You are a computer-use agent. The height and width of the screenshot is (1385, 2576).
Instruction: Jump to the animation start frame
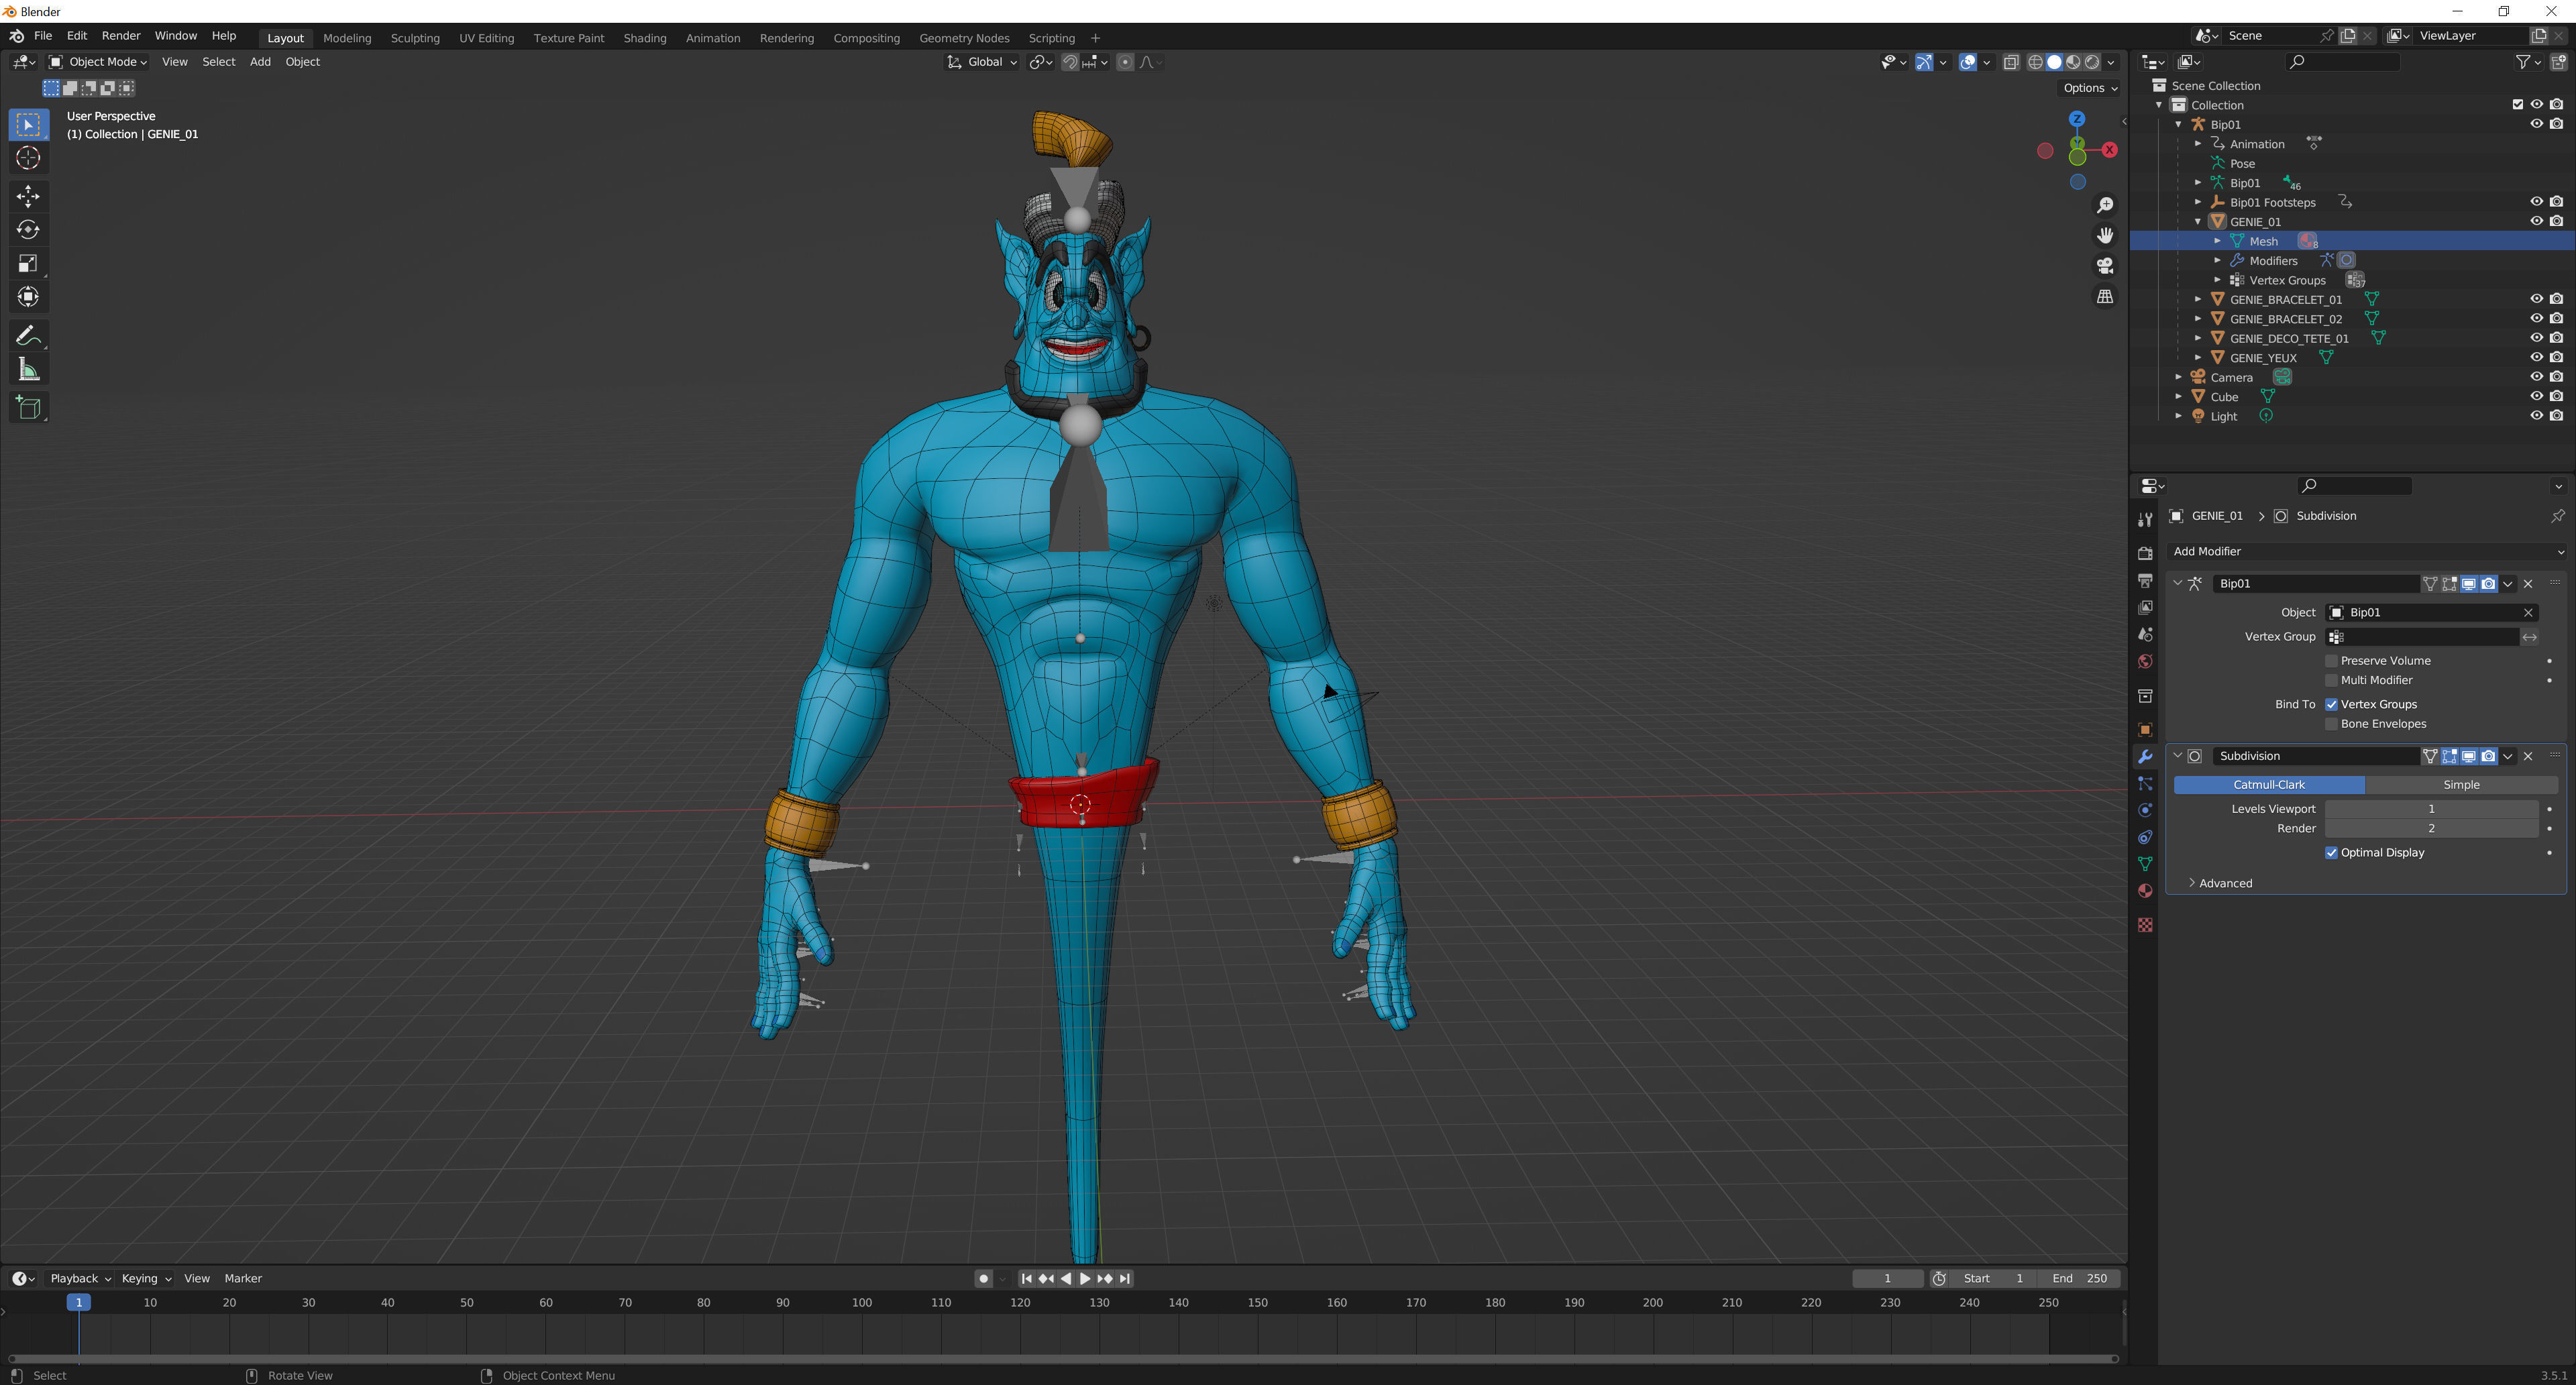tap(1026, 1278)
